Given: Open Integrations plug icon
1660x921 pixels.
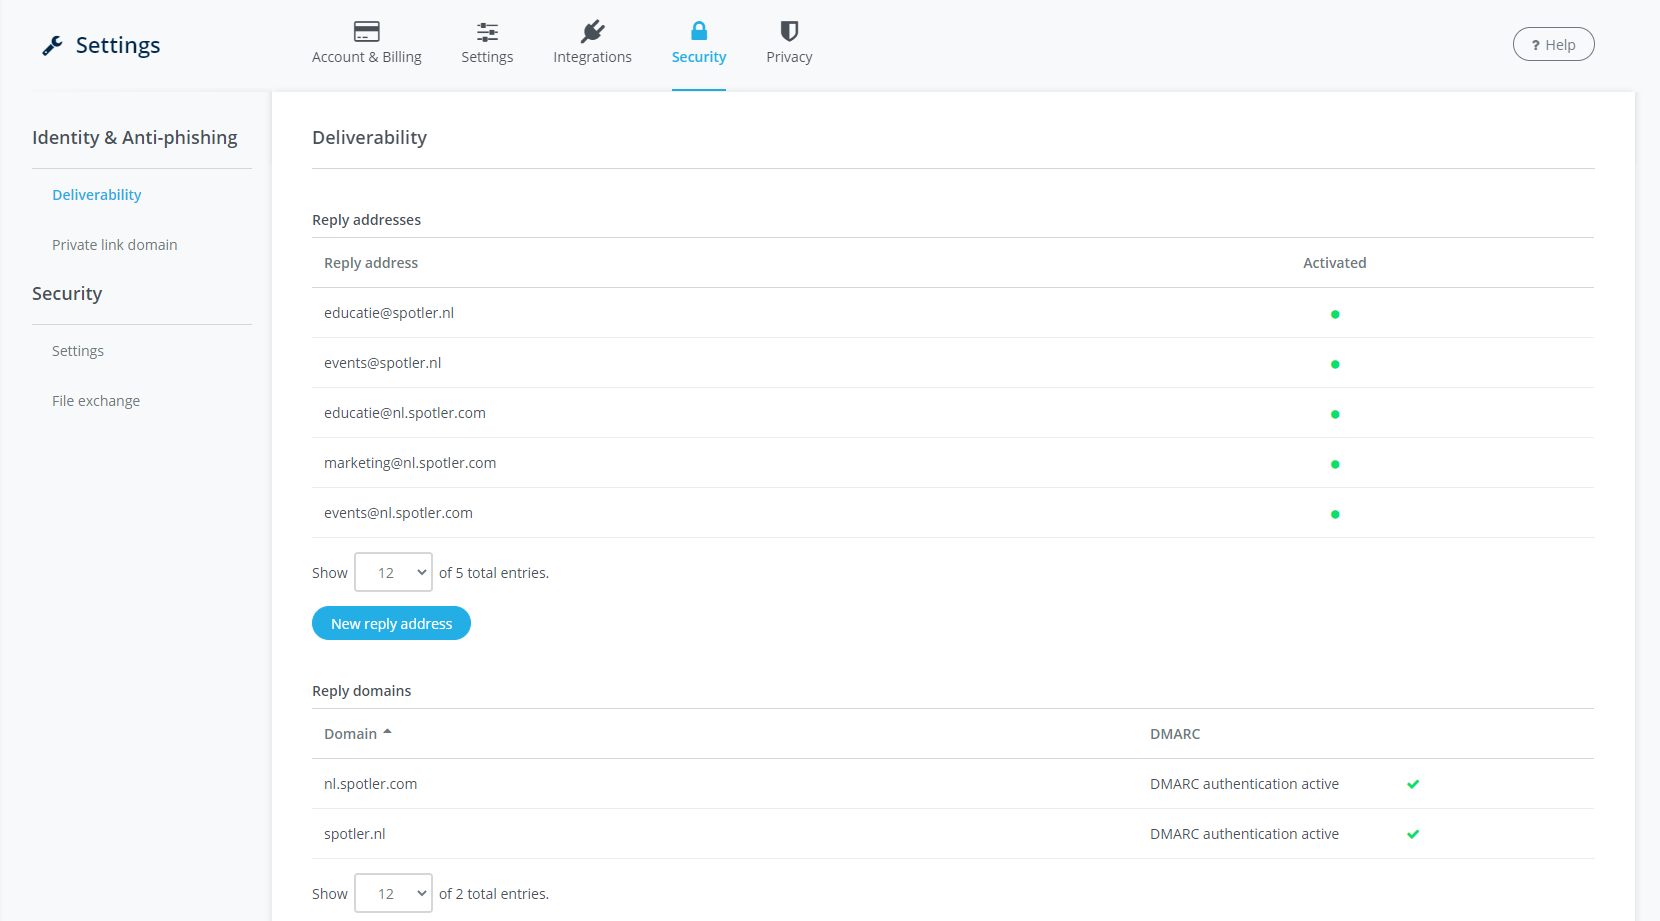Looking at the screenshot, I should (x=592, y=31).
